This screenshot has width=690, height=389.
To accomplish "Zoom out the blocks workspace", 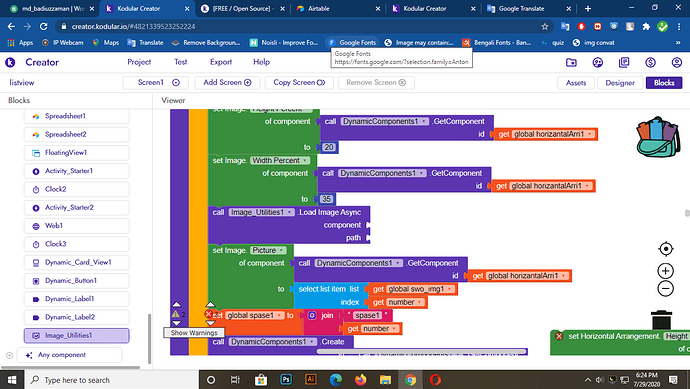I will 666,289.
